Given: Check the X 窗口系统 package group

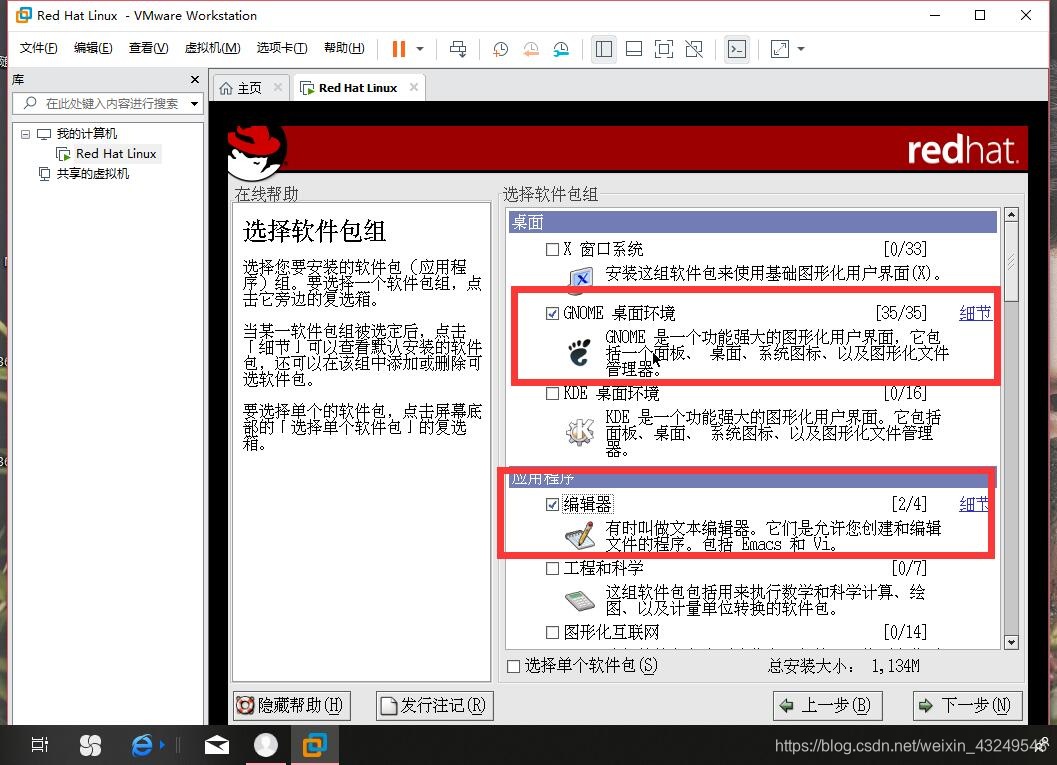Looking at the screenshot, I should pos(552,249).
